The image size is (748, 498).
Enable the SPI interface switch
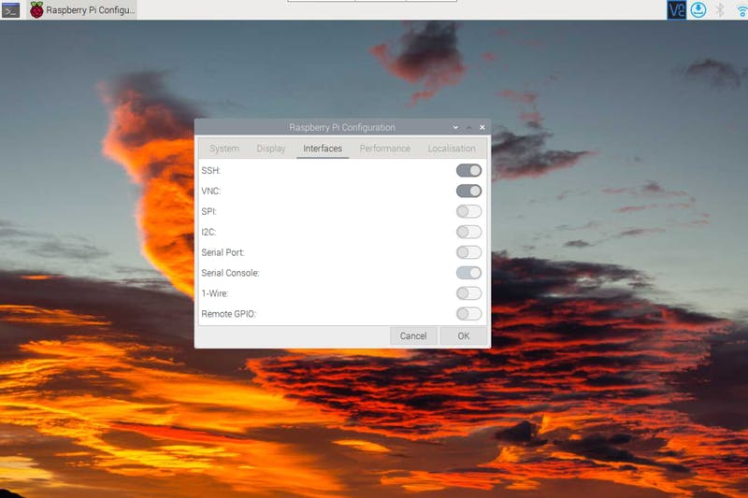468,211
